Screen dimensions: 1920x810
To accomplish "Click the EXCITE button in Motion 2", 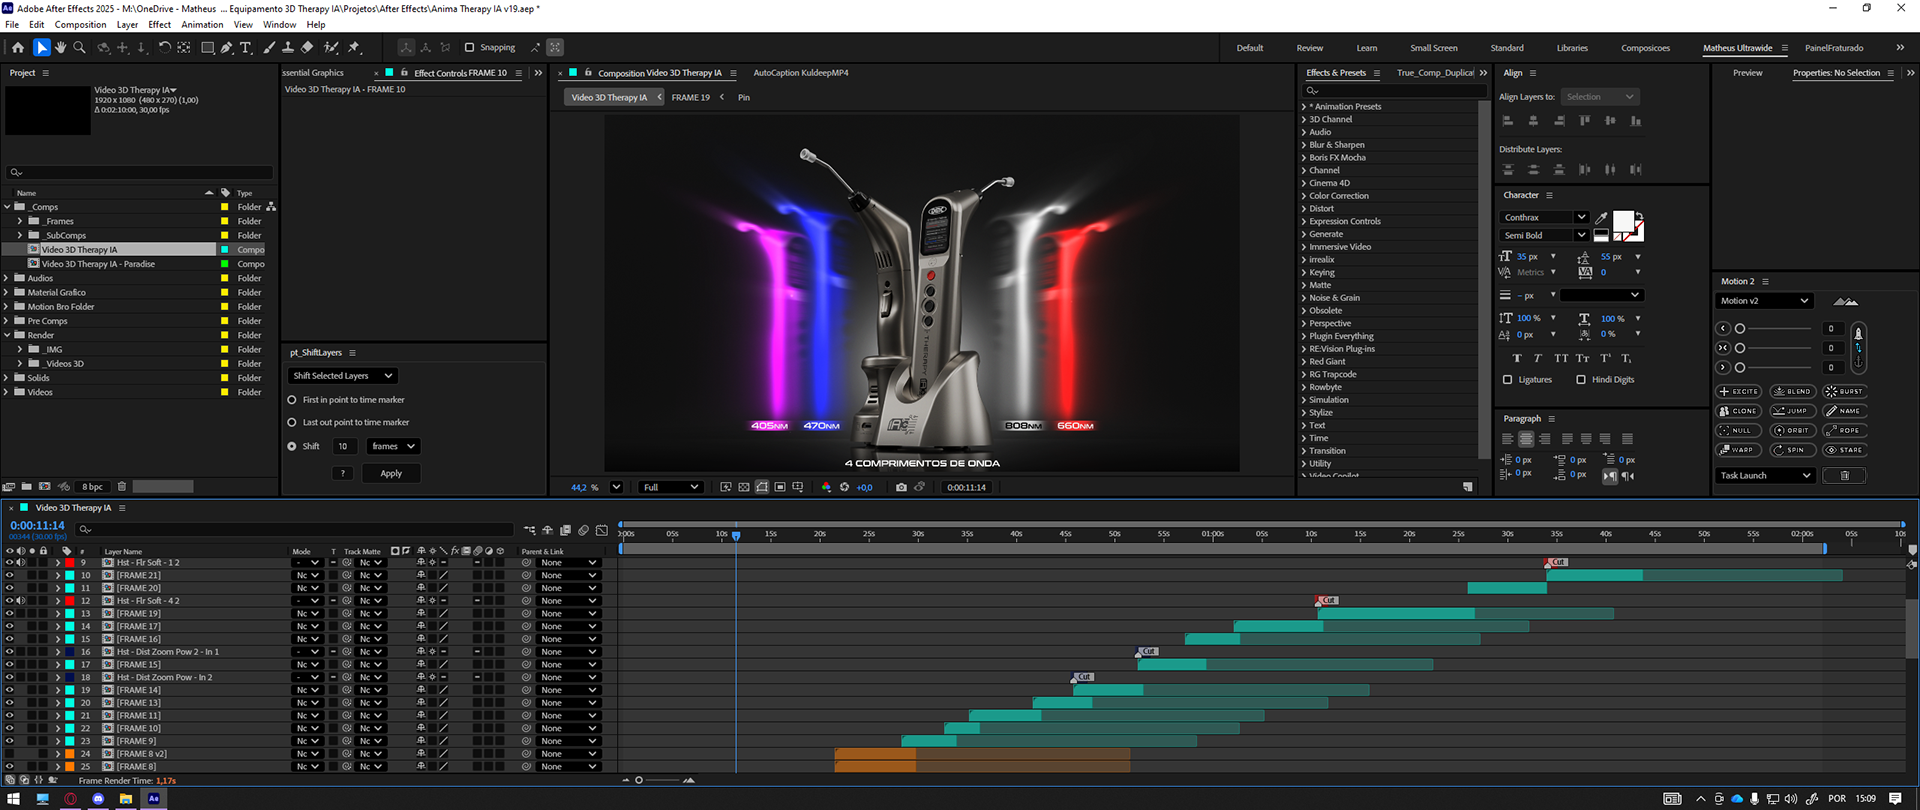I will click(1739, 391).
